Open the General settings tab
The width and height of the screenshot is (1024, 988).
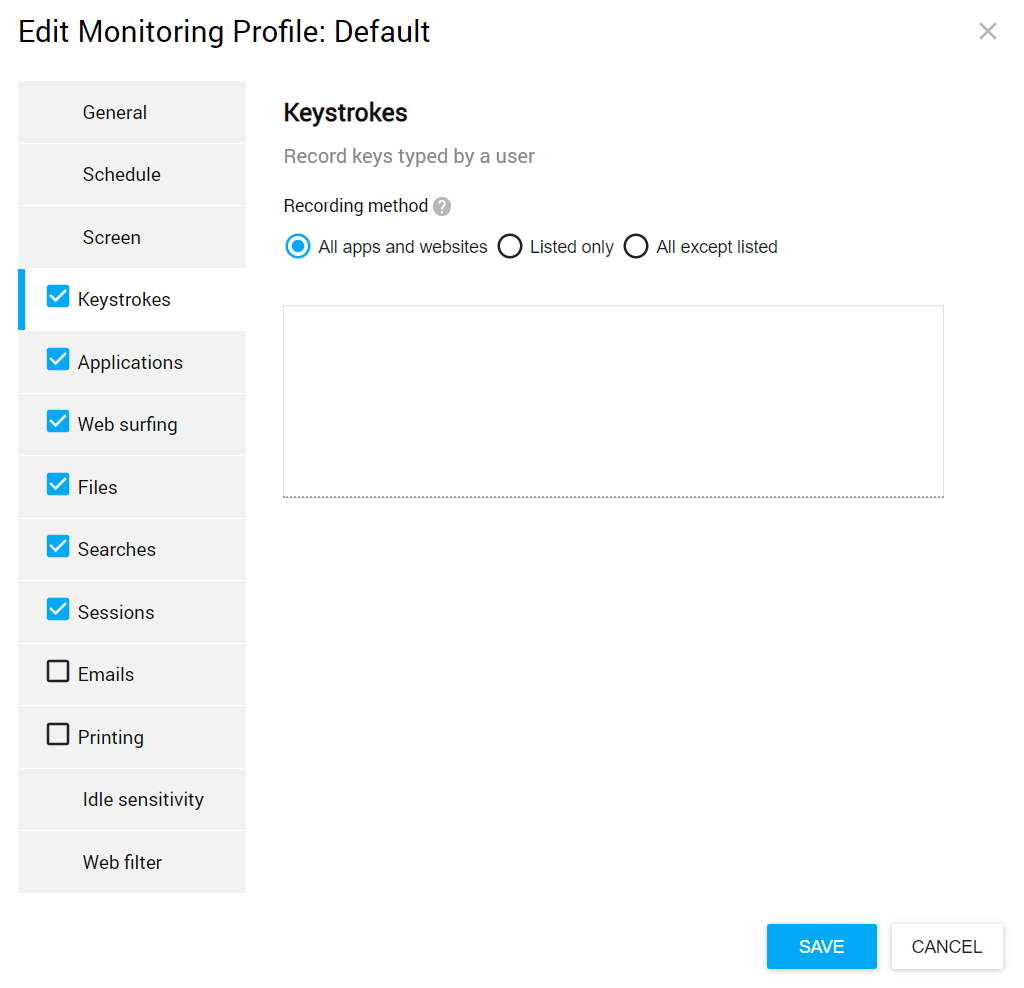click(x=115, y=113)
